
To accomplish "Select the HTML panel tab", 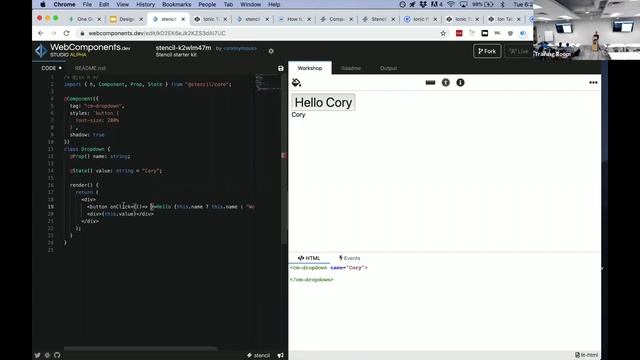I will (309, 258).
